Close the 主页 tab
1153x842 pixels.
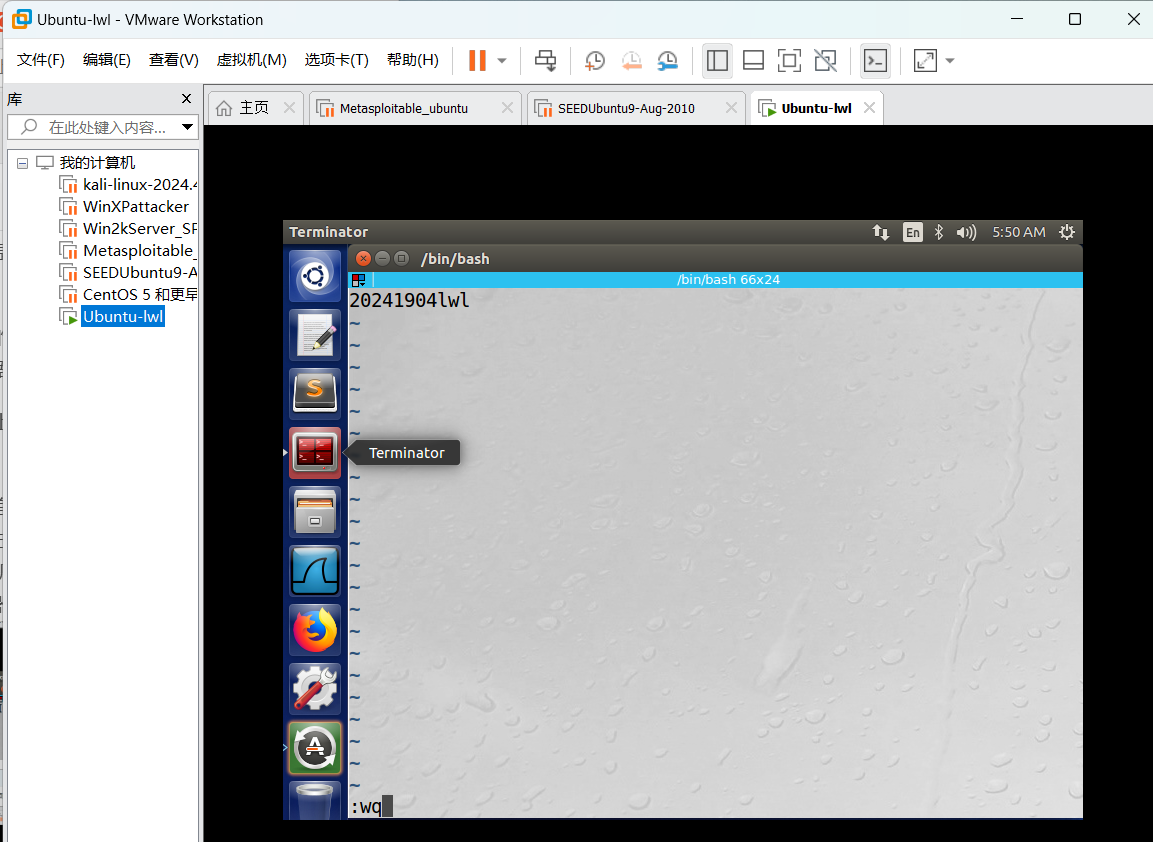point(290,108)
